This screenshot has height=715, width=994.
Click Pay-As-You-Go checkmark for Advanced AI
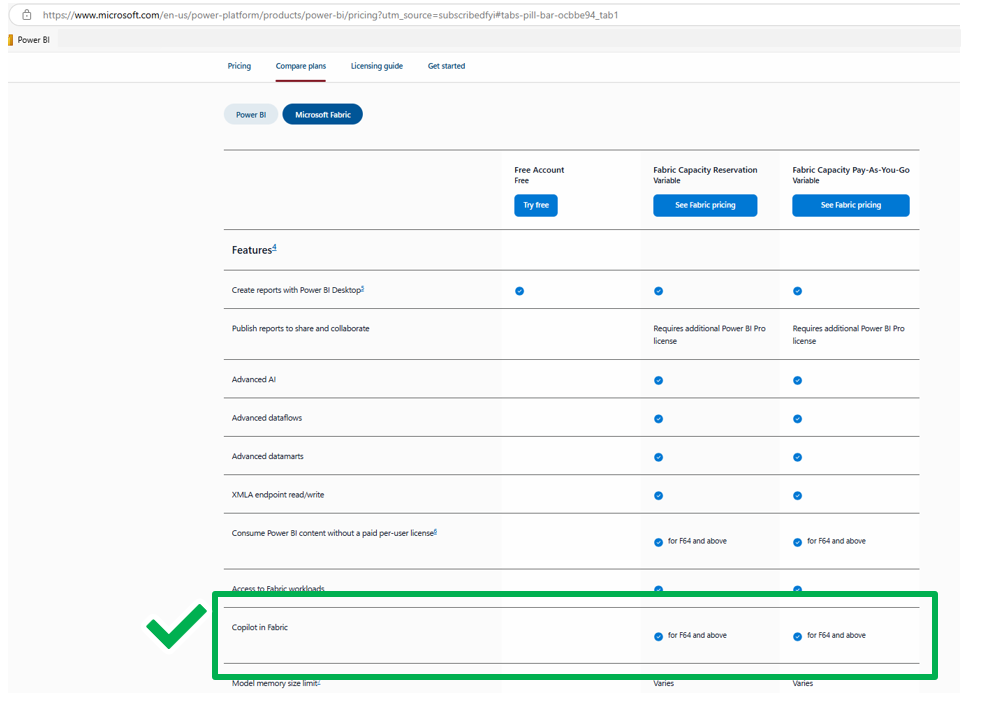pos(797,380)
